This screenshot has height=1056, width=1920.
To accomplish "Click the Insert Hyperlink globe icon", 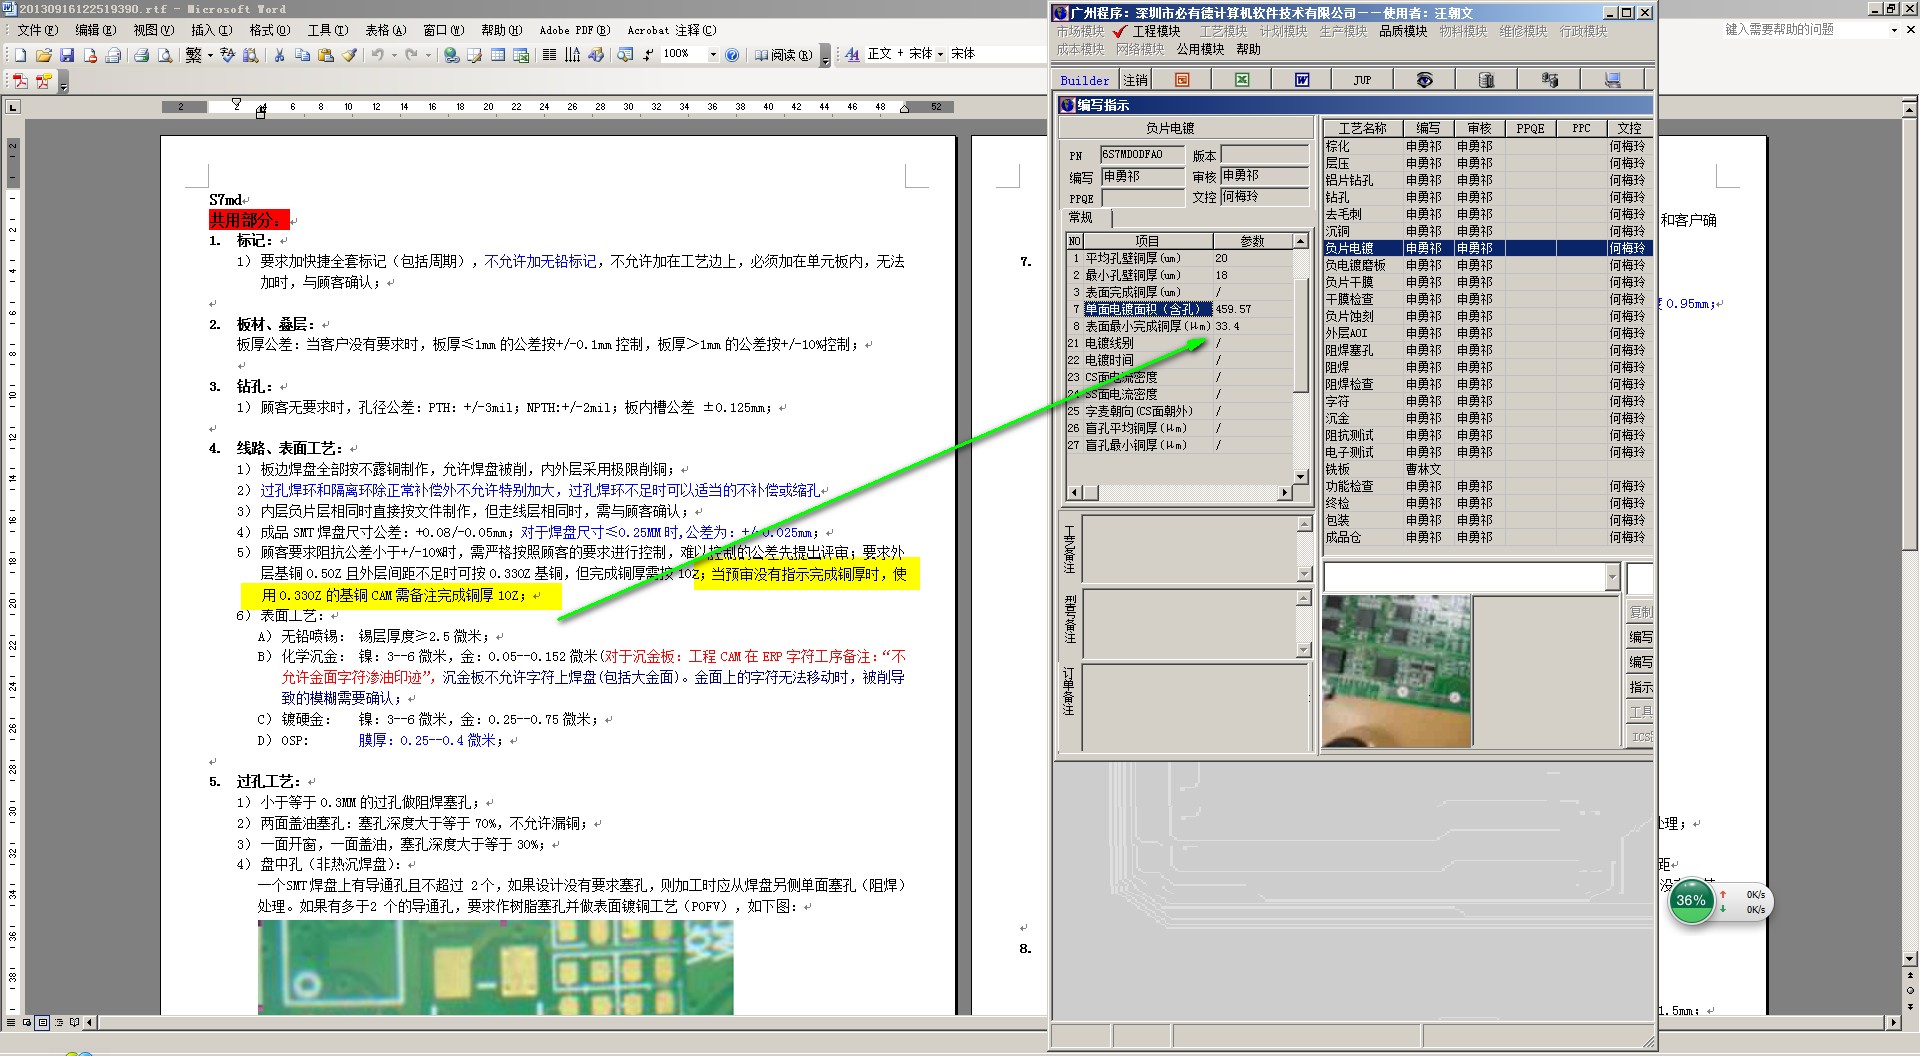I will [x=451, y=54].
